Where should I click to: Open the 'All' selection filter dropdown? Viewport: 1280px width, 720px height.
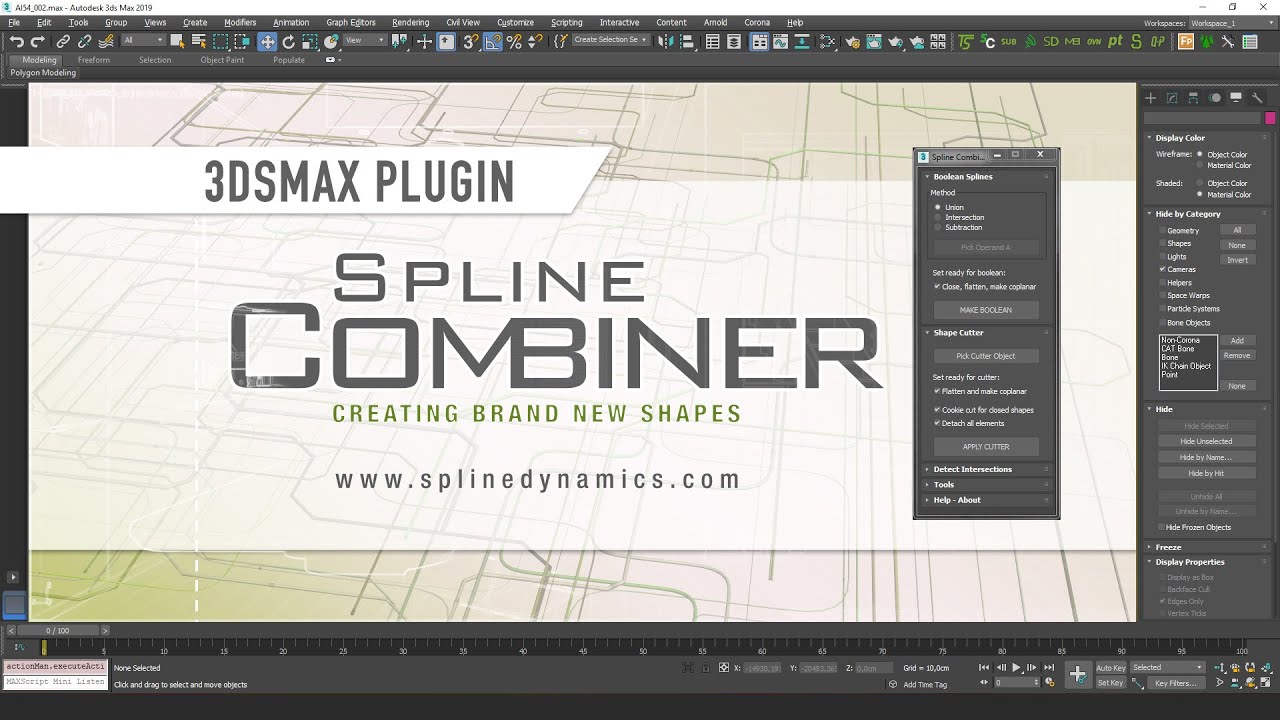pos(143,41)
